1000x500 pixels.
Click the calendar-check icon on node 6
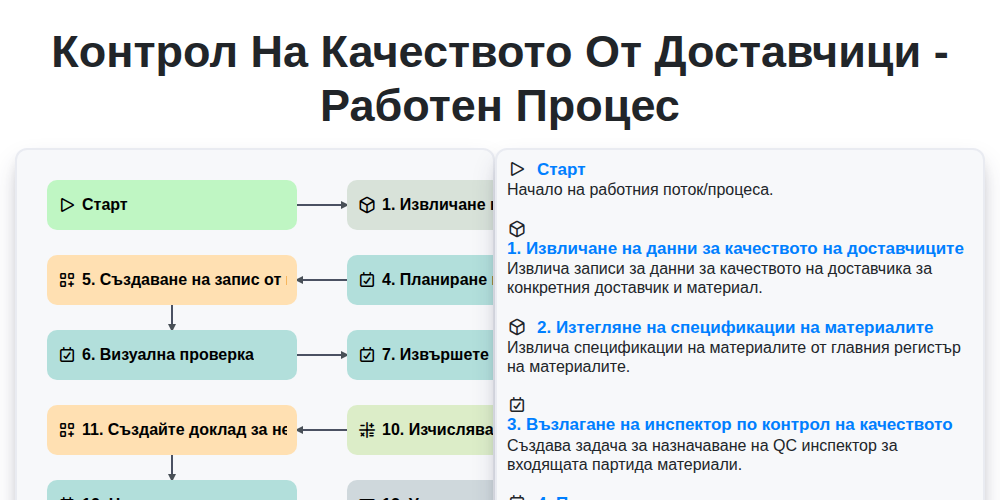(x=67, y=355)
